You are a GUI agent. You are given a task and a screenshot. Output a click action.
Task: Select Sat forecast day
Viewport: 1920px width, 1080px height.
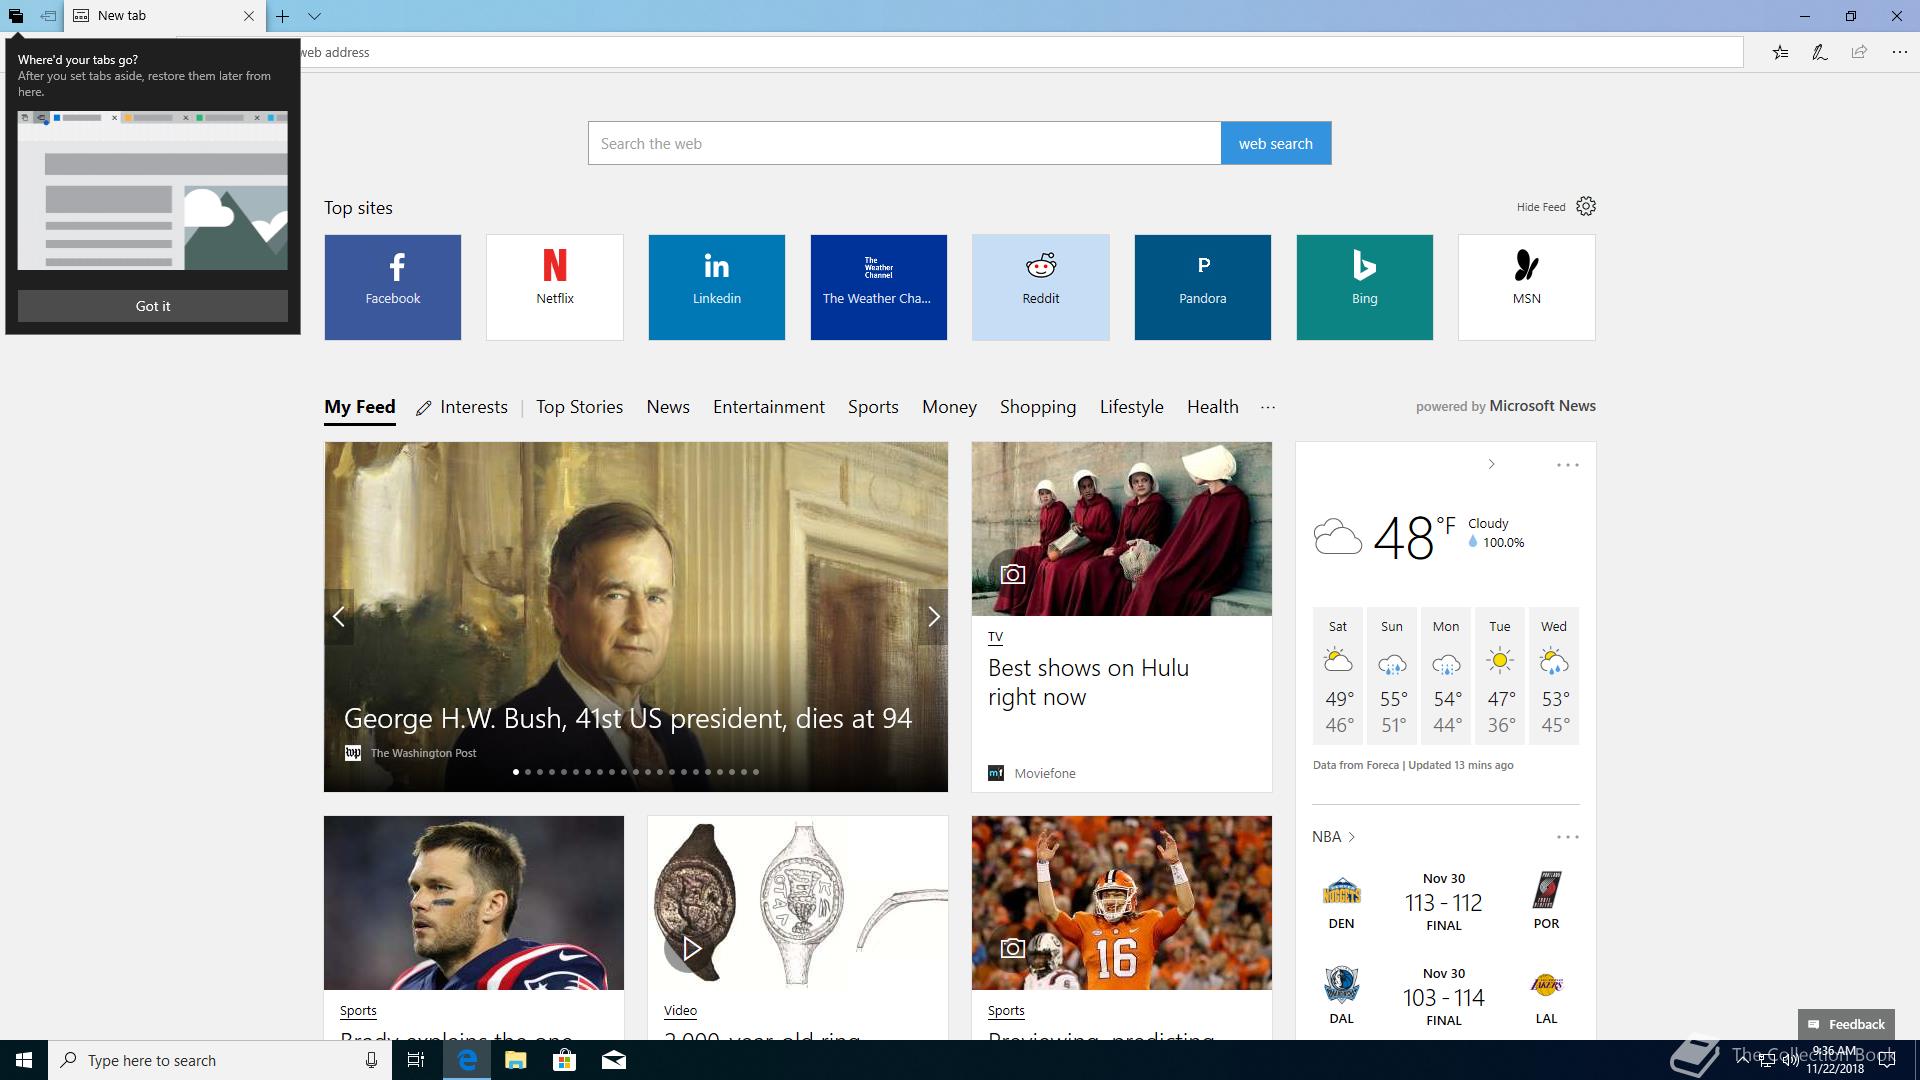point(1338,676)
